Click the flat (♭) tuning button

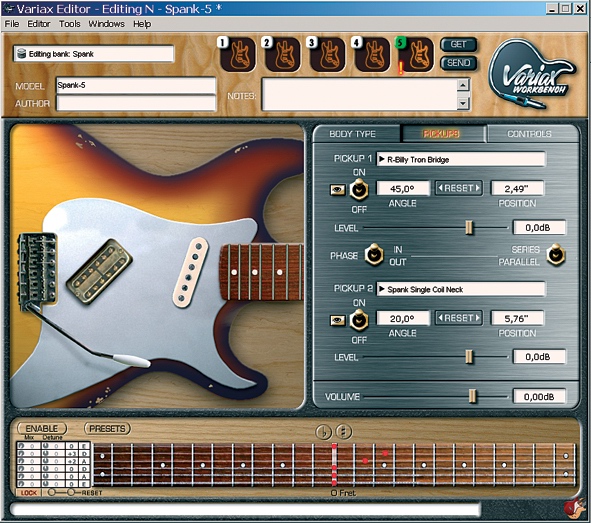point(323,432)
